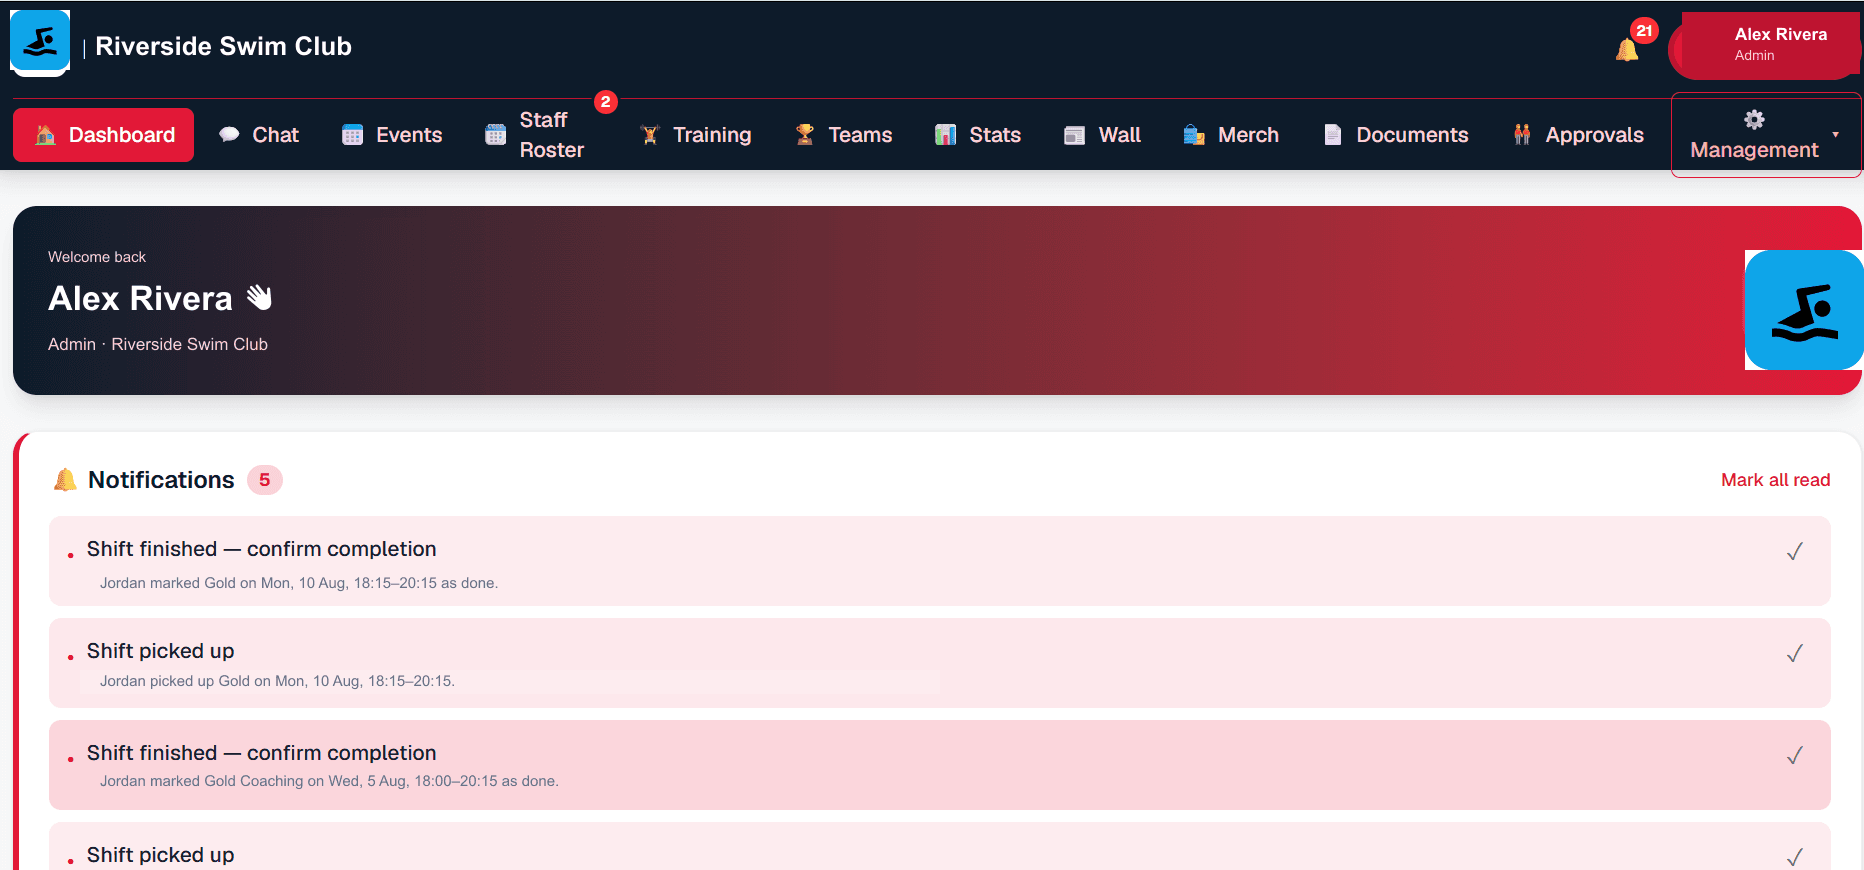Mark the last visible Shift picked up notification read
Screen dimensions: 1864x870
[x=1795, y=857]
